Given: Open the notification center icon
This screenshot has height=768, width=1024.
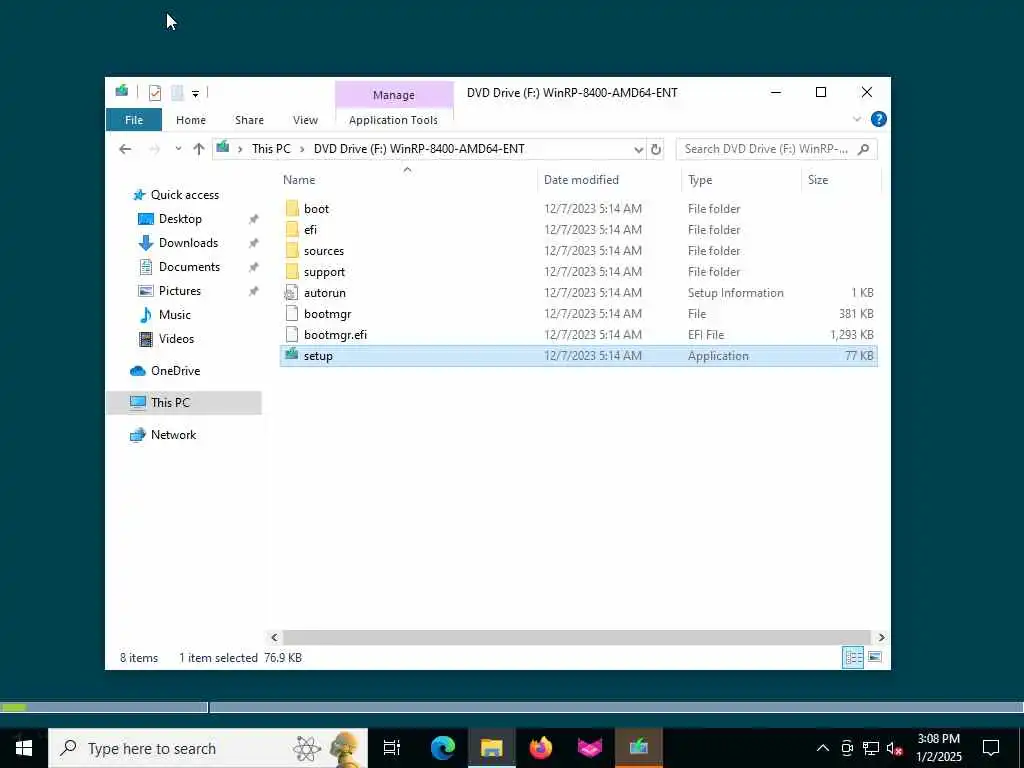Looking at the screenshot, I should pos(991,748).
